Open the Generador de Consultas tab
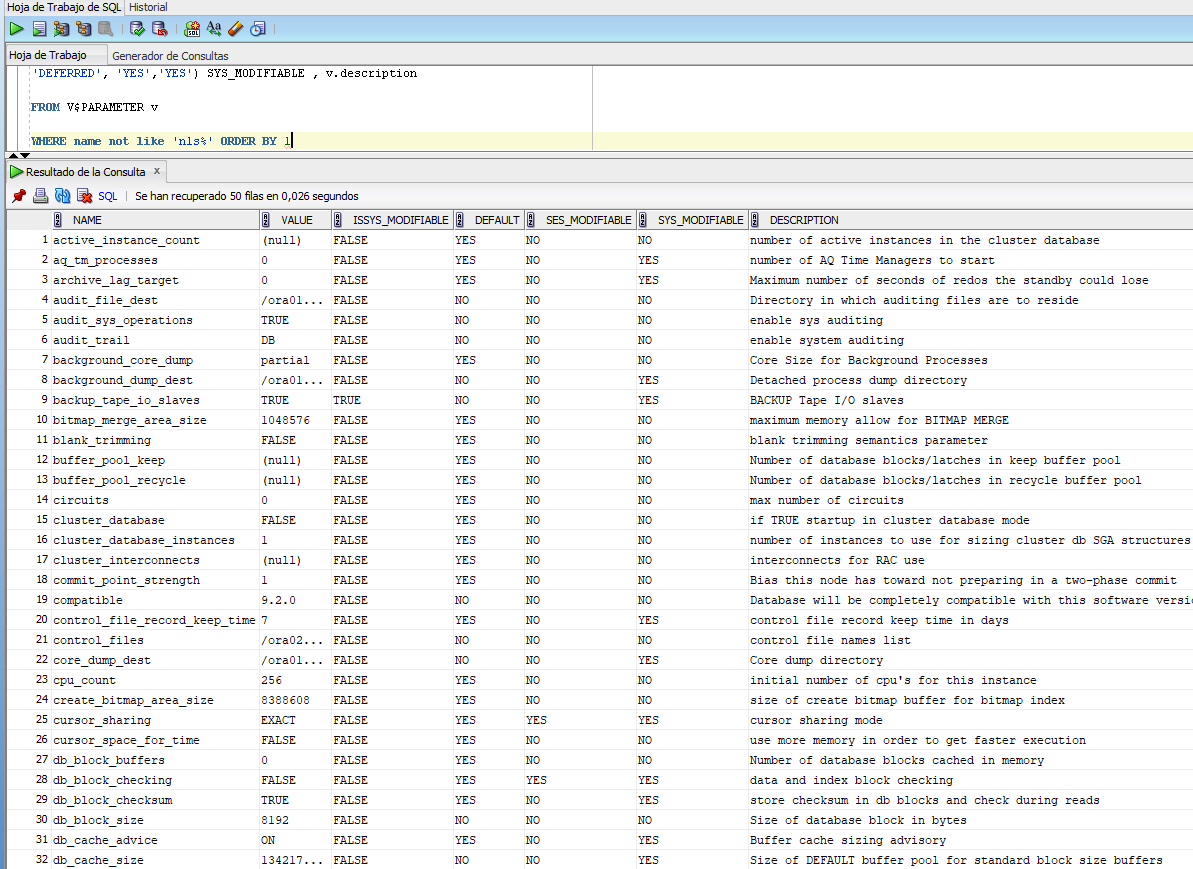The image size is (1193, 869). [x=170, y=56]
